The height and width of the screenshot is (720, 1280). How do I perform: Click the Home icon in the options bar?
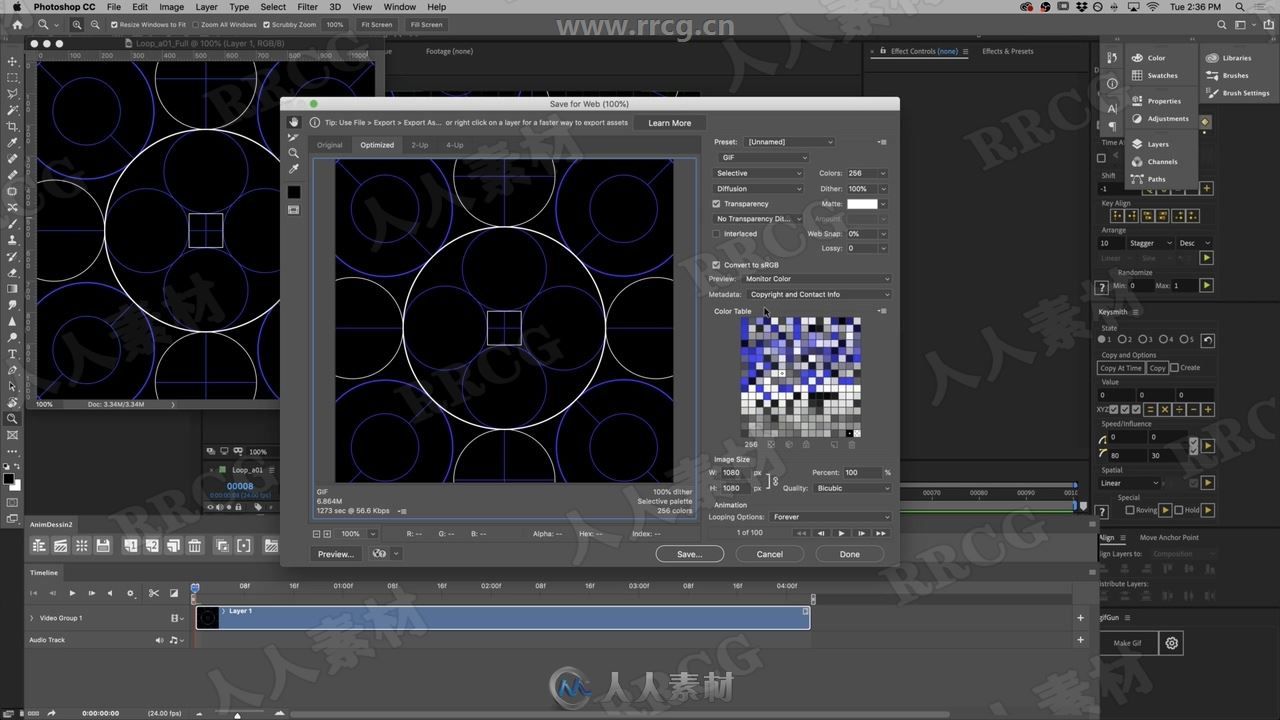(17, 24)
